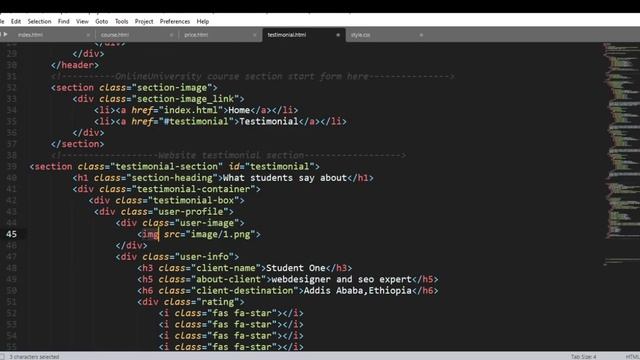Open the Tools menu
Viewport: 640px width, 360px height.
(122, 21)
